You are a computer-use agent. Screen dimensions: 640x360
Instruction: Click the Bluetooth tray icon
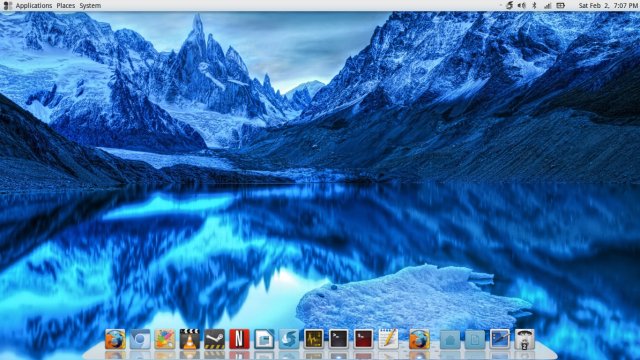point(534,6)
